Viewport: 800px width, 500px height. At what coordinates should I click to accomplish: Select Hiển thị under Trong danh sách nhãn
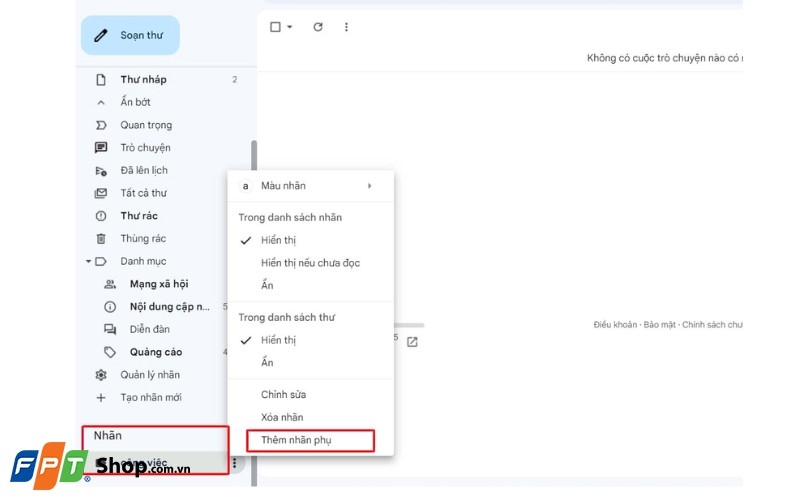click(310, 240)
